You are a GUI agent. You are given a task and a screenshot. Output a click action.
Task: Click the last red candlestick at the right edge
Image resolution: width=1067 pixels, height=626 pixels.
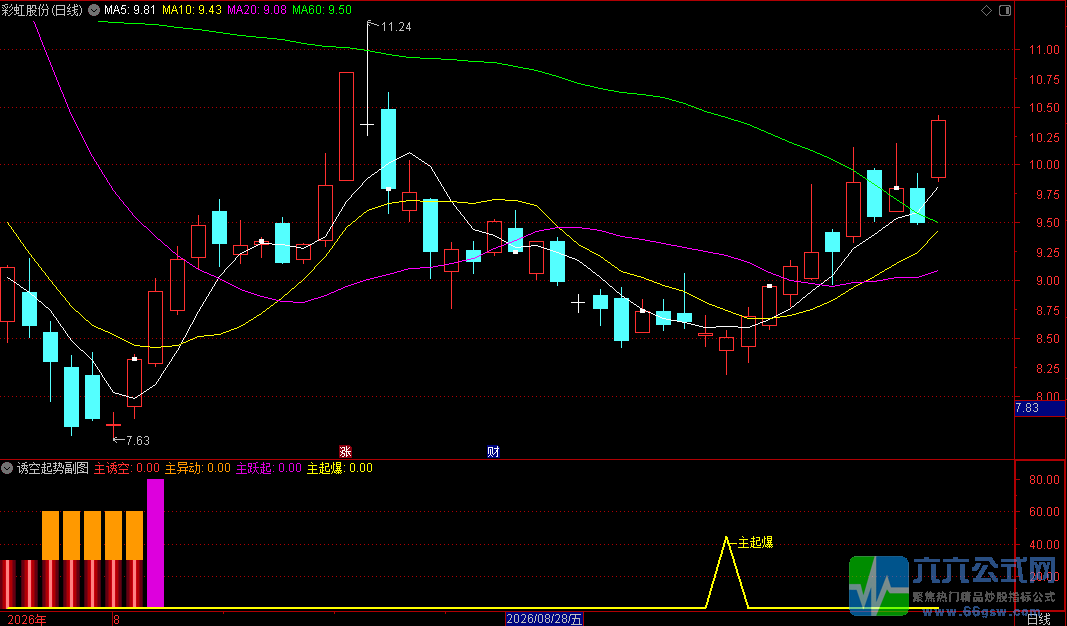tap(938, 148)
